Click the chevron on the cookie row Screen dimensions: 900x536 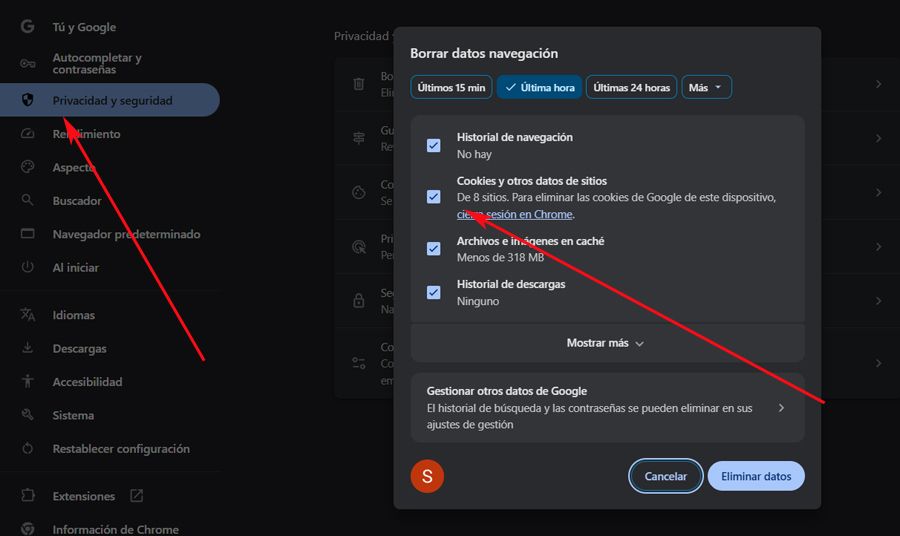pos(878,192)
